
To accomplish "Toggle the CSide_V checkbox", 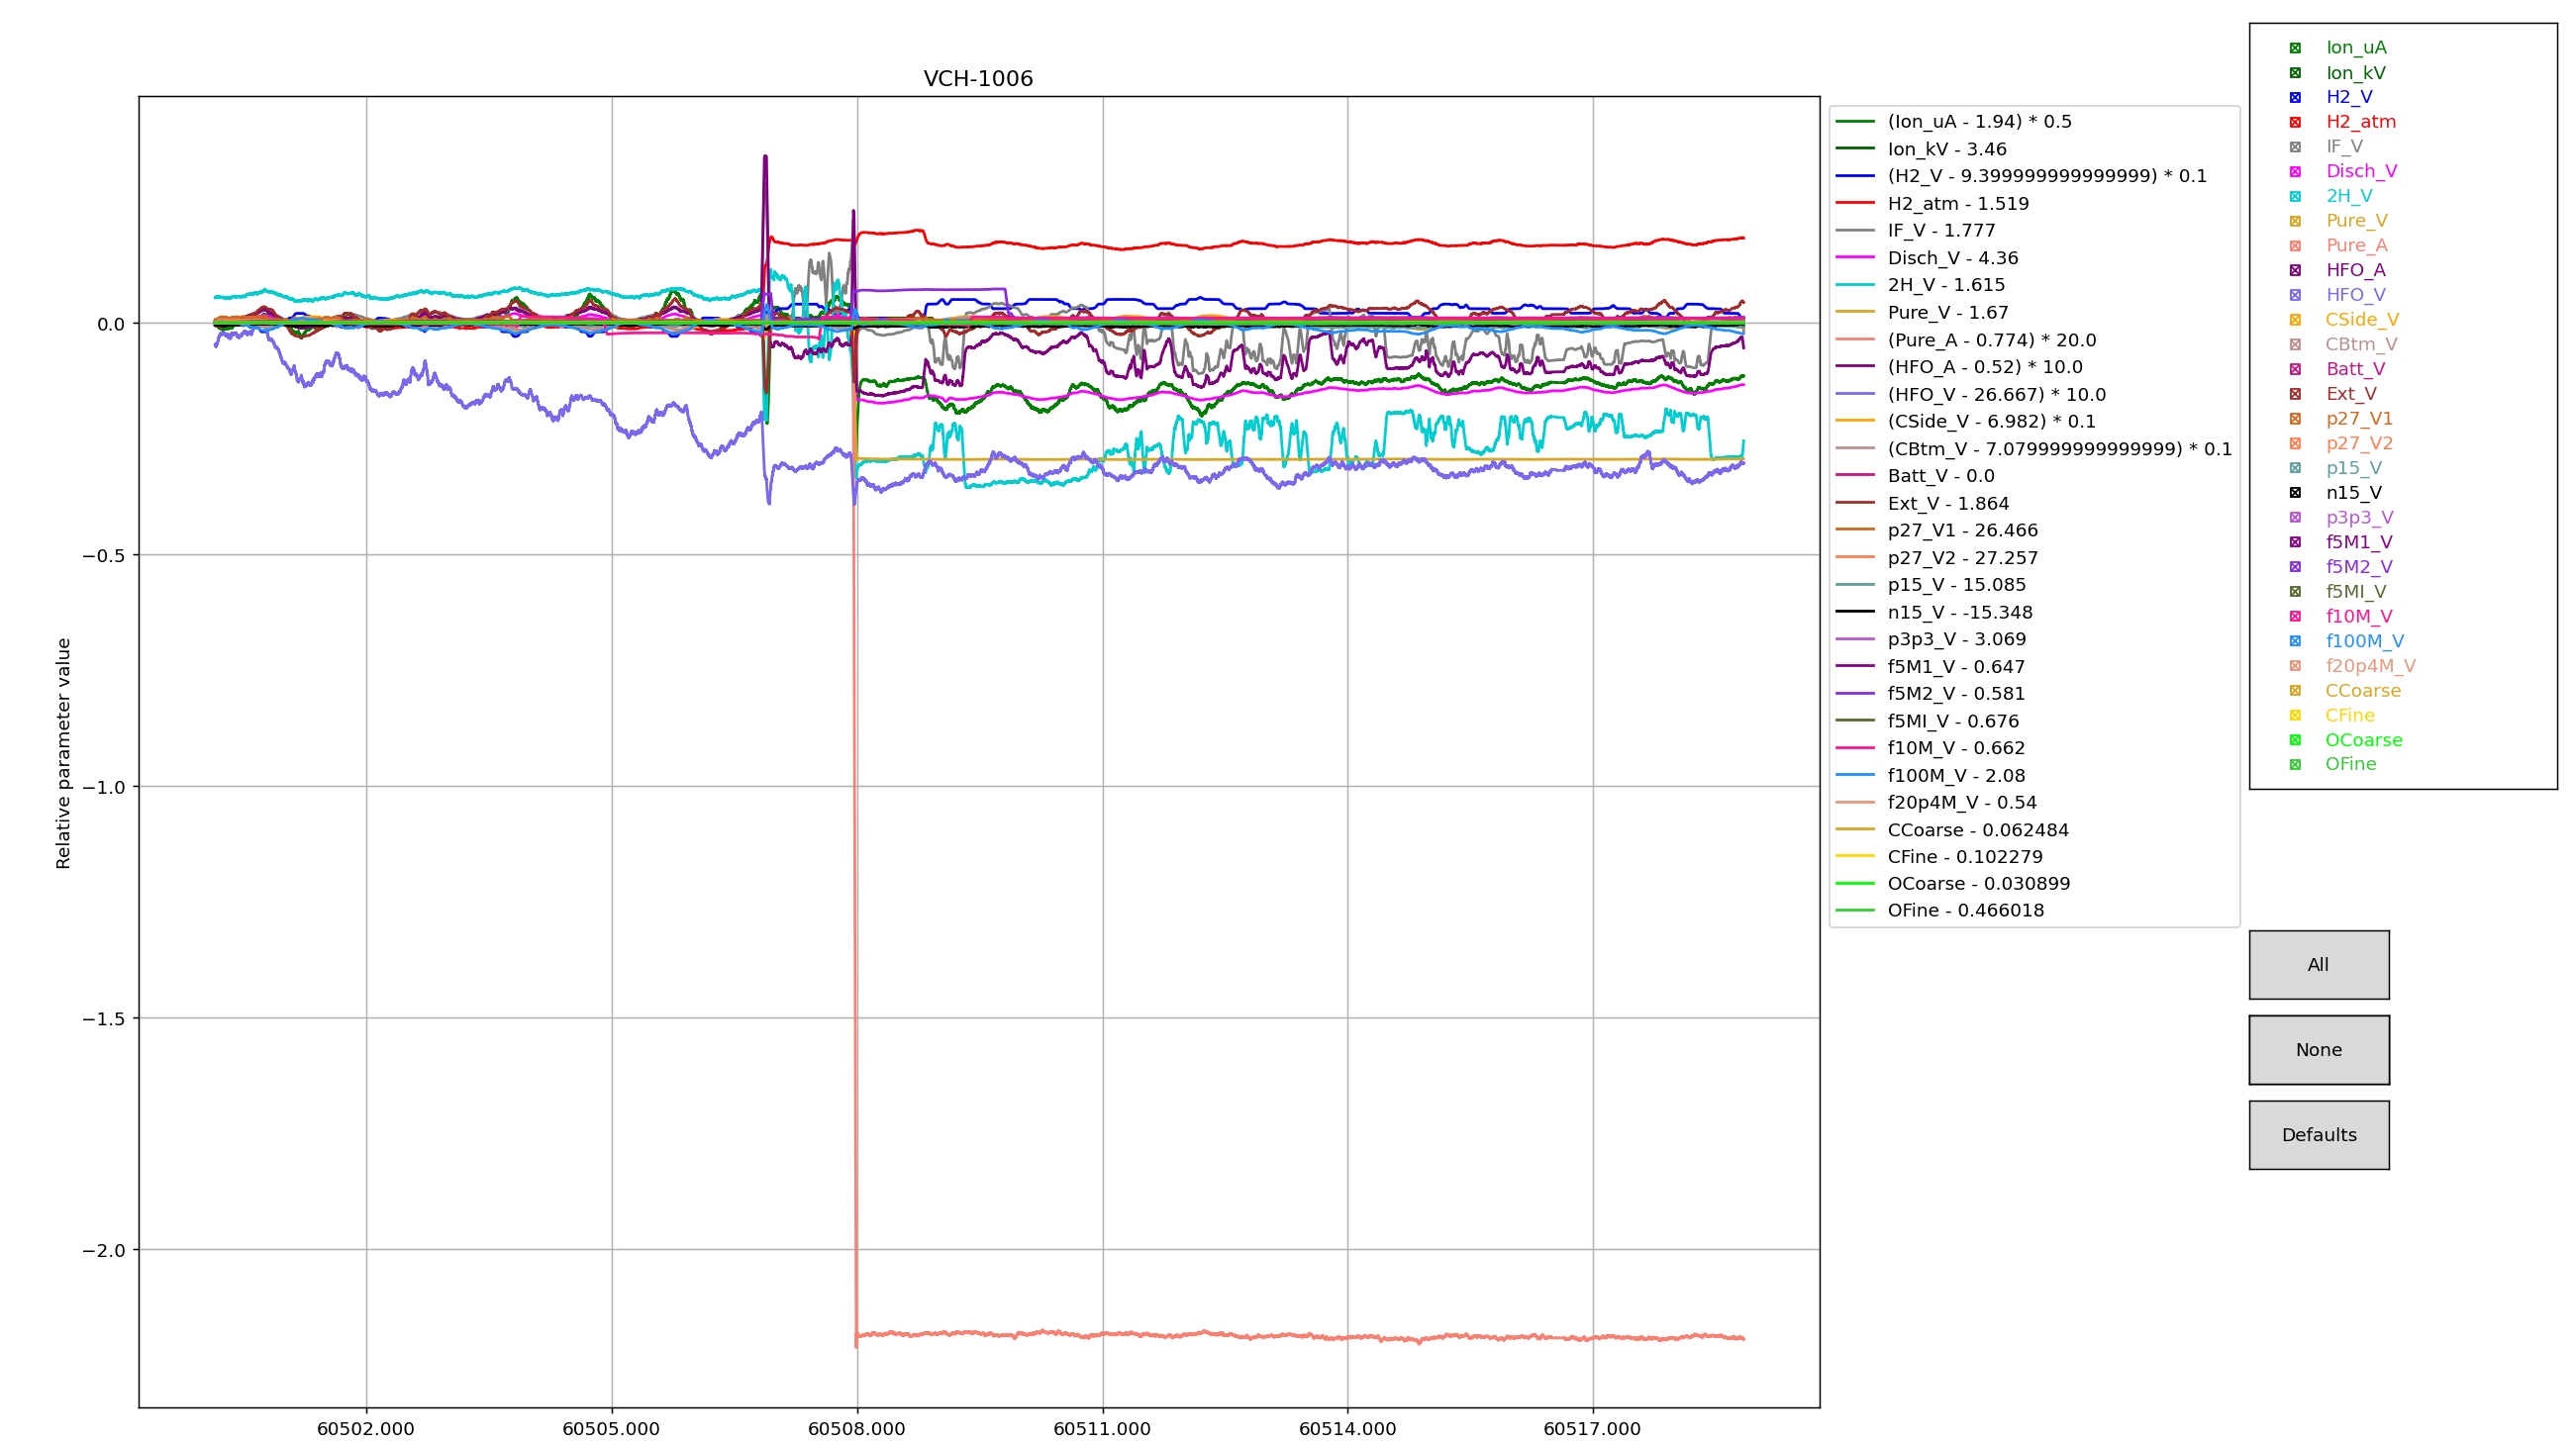I will [x=2295, y=320].
